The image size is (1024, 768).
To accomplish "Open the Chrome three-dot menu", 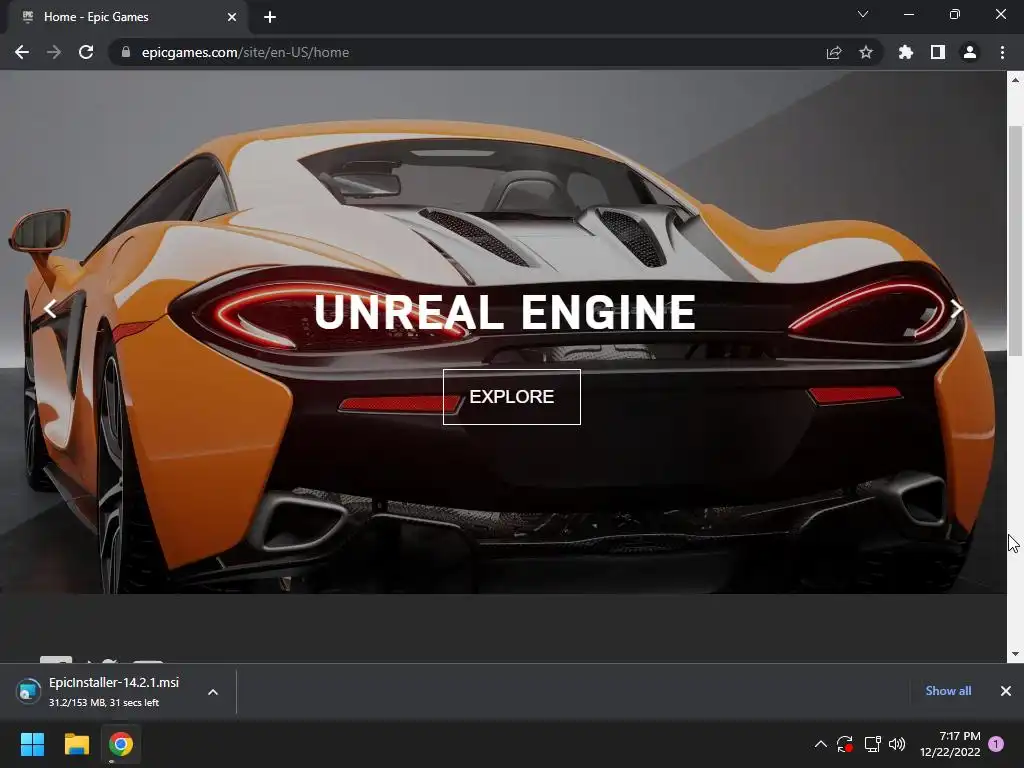I will 1002,52.
